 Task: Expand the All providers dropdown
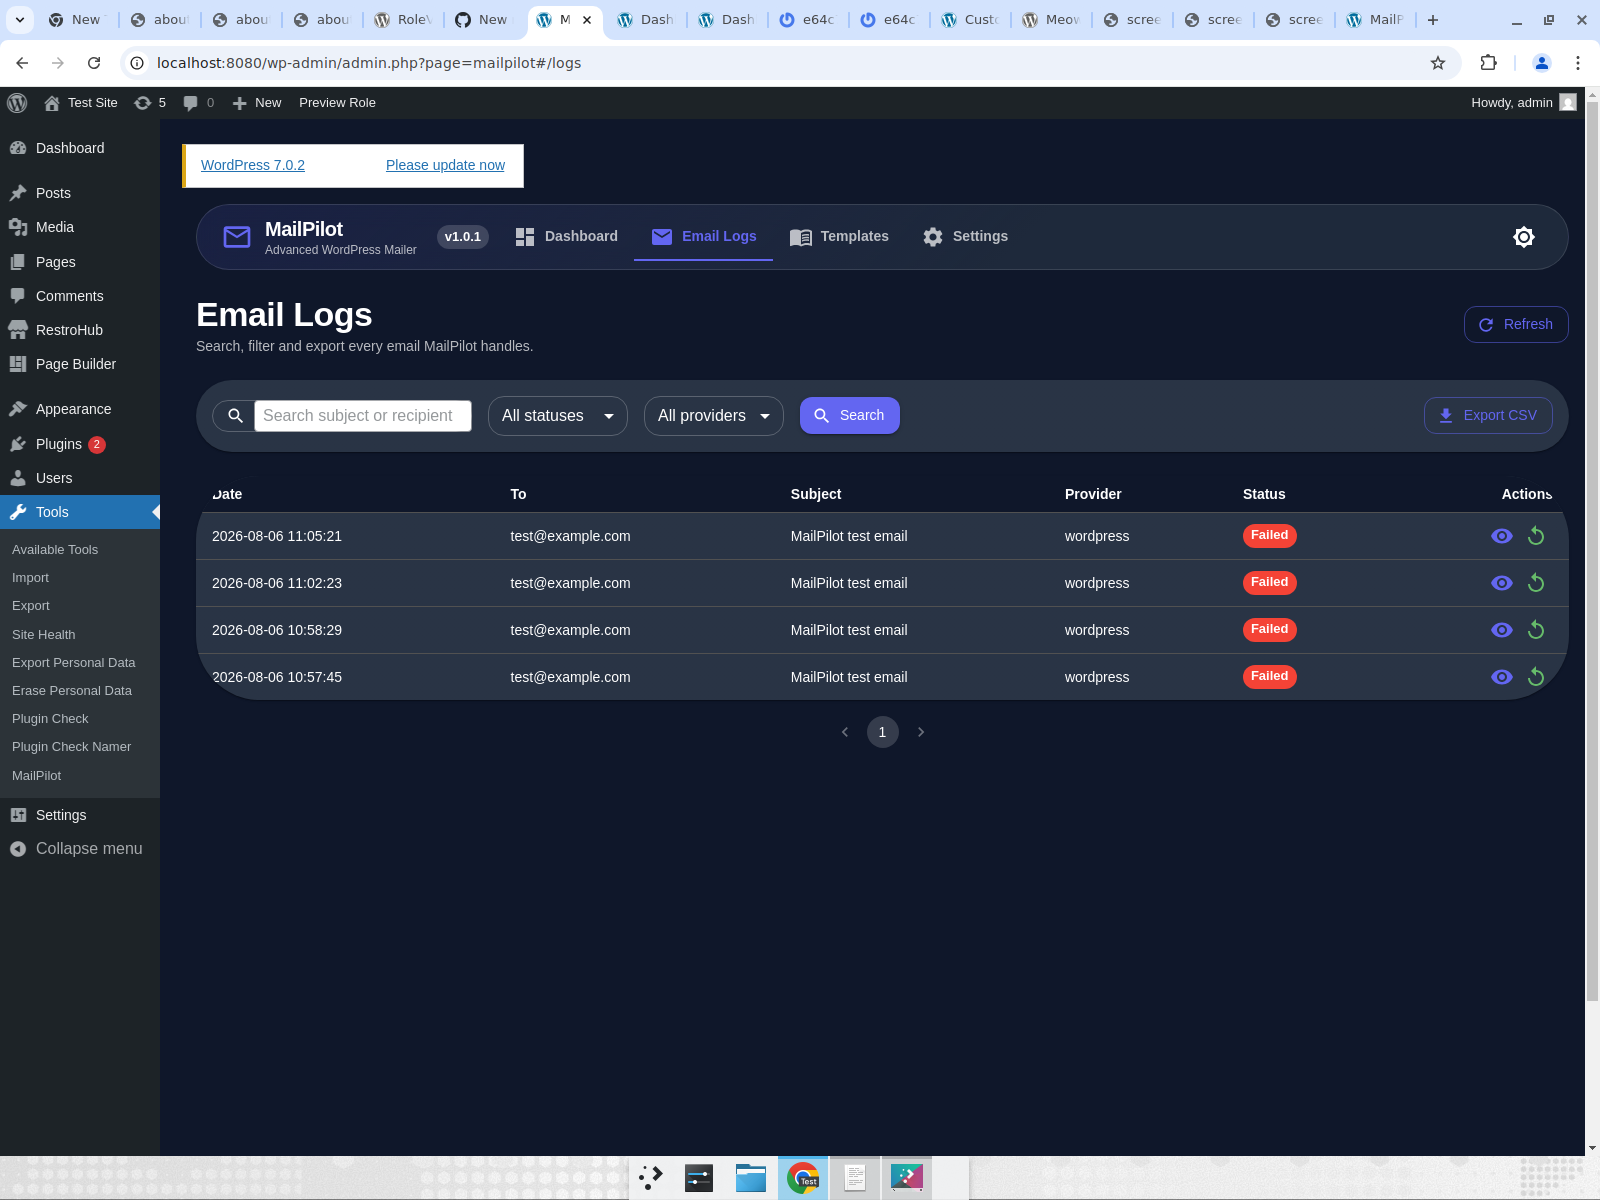click(x=714, y=416)
